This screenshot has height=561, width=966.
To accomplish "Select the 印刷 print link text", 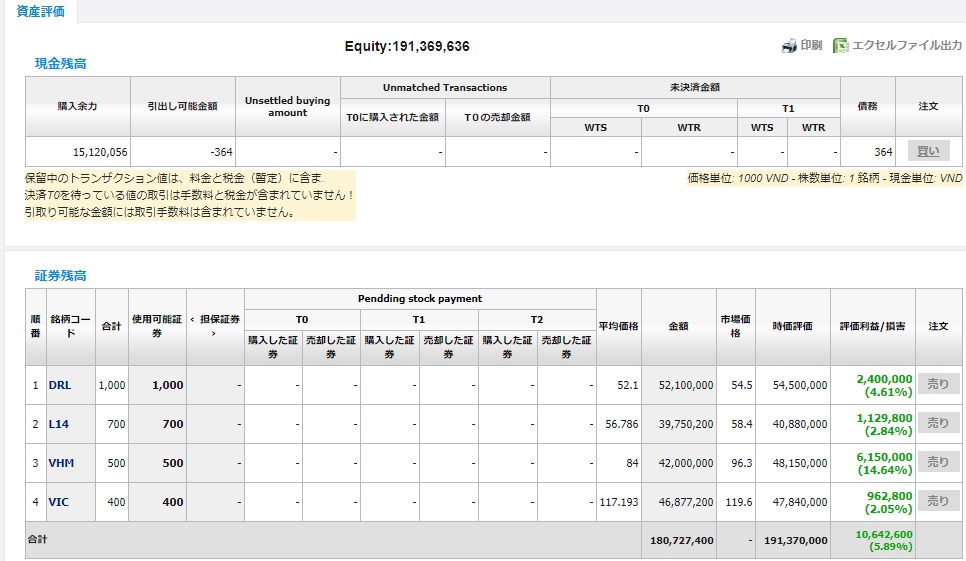I will point(811,46).
